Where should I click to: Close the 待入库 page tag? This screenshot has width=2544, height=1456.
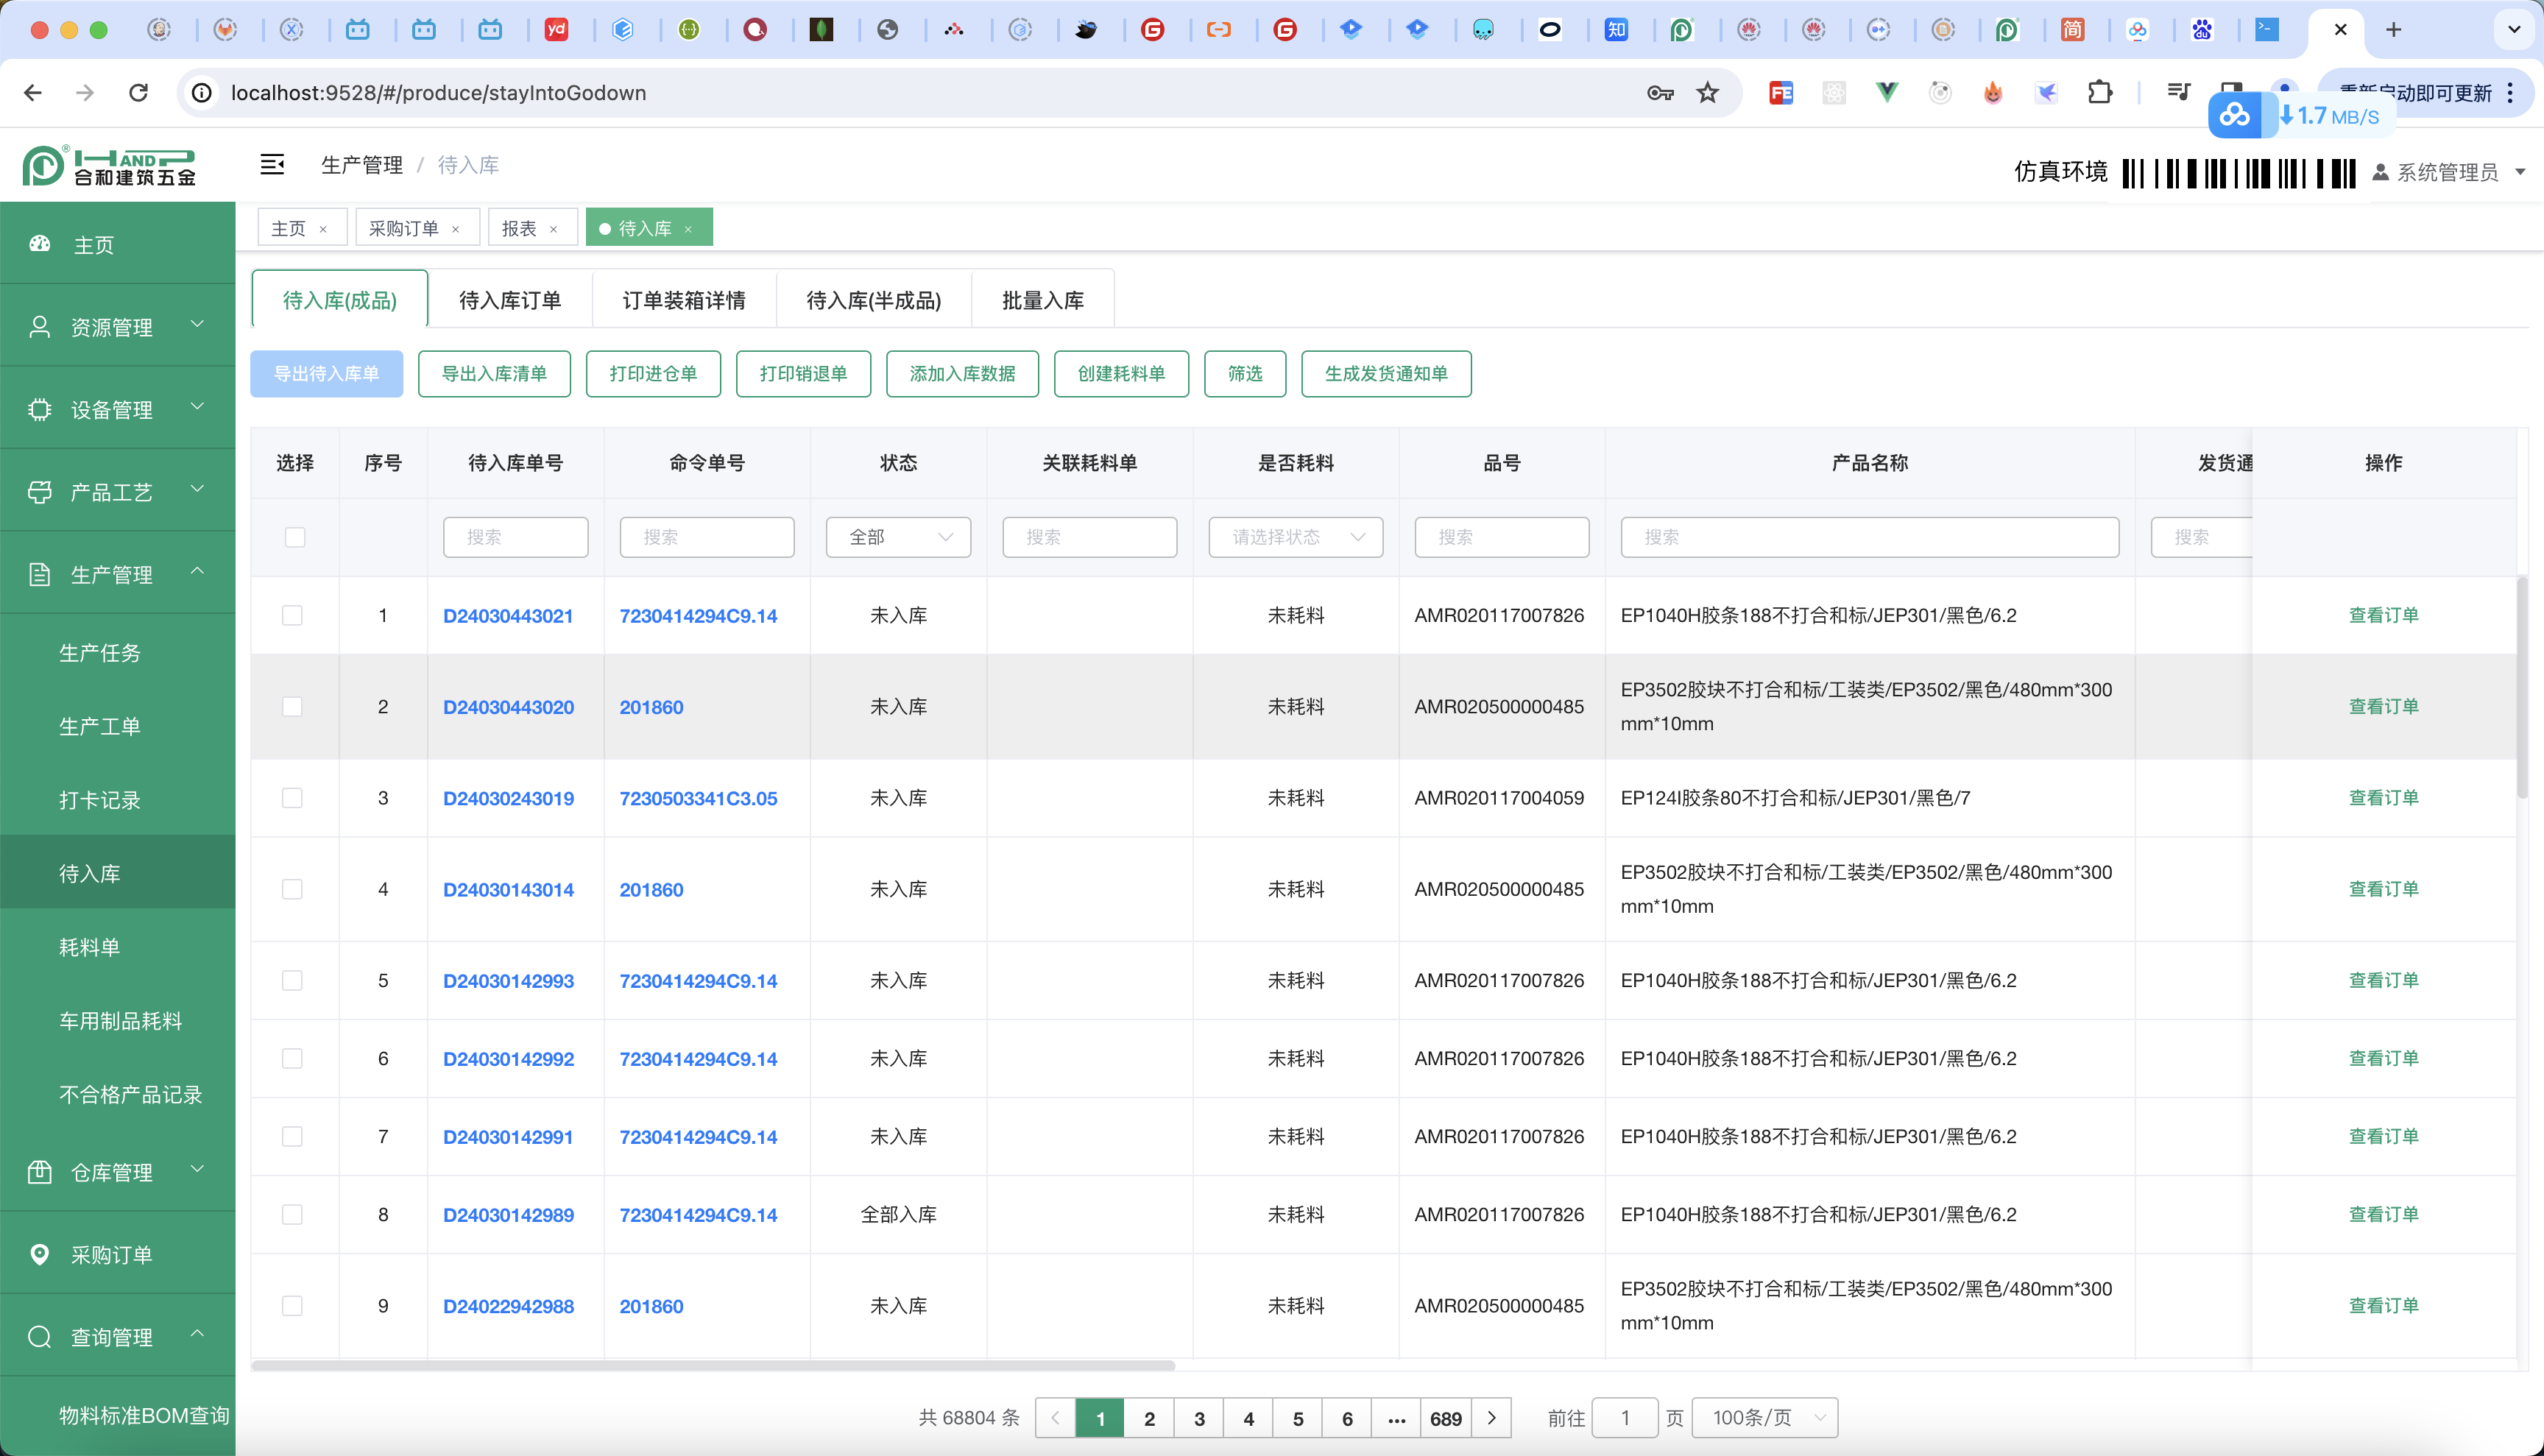pyautogui.click(x=688, y=229)
